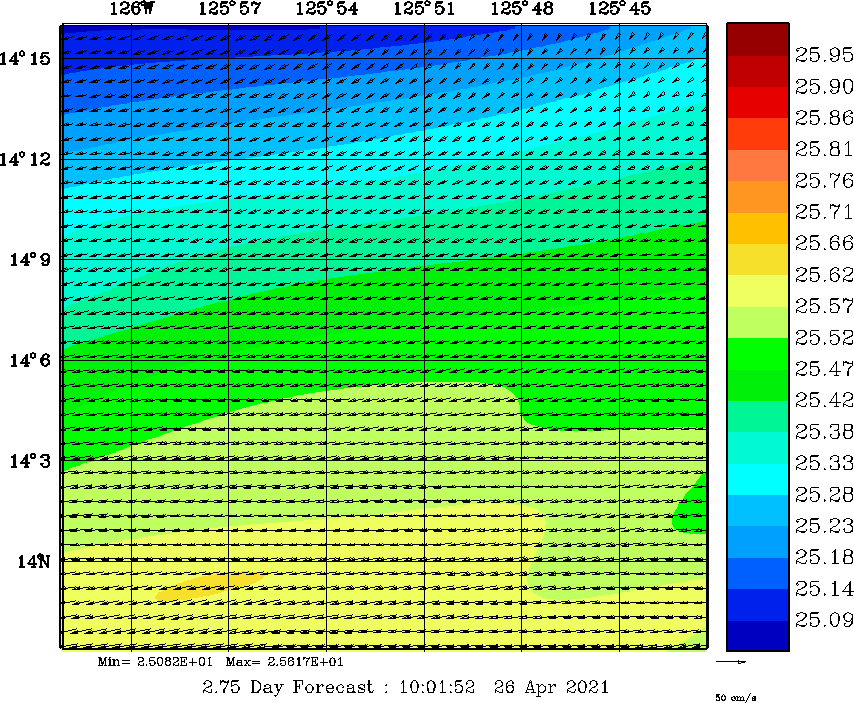This screenshot has height=703, width=854.
Task: Pick the colorbar swatch between 25.33 and 25.28
Action: [758, 479]
